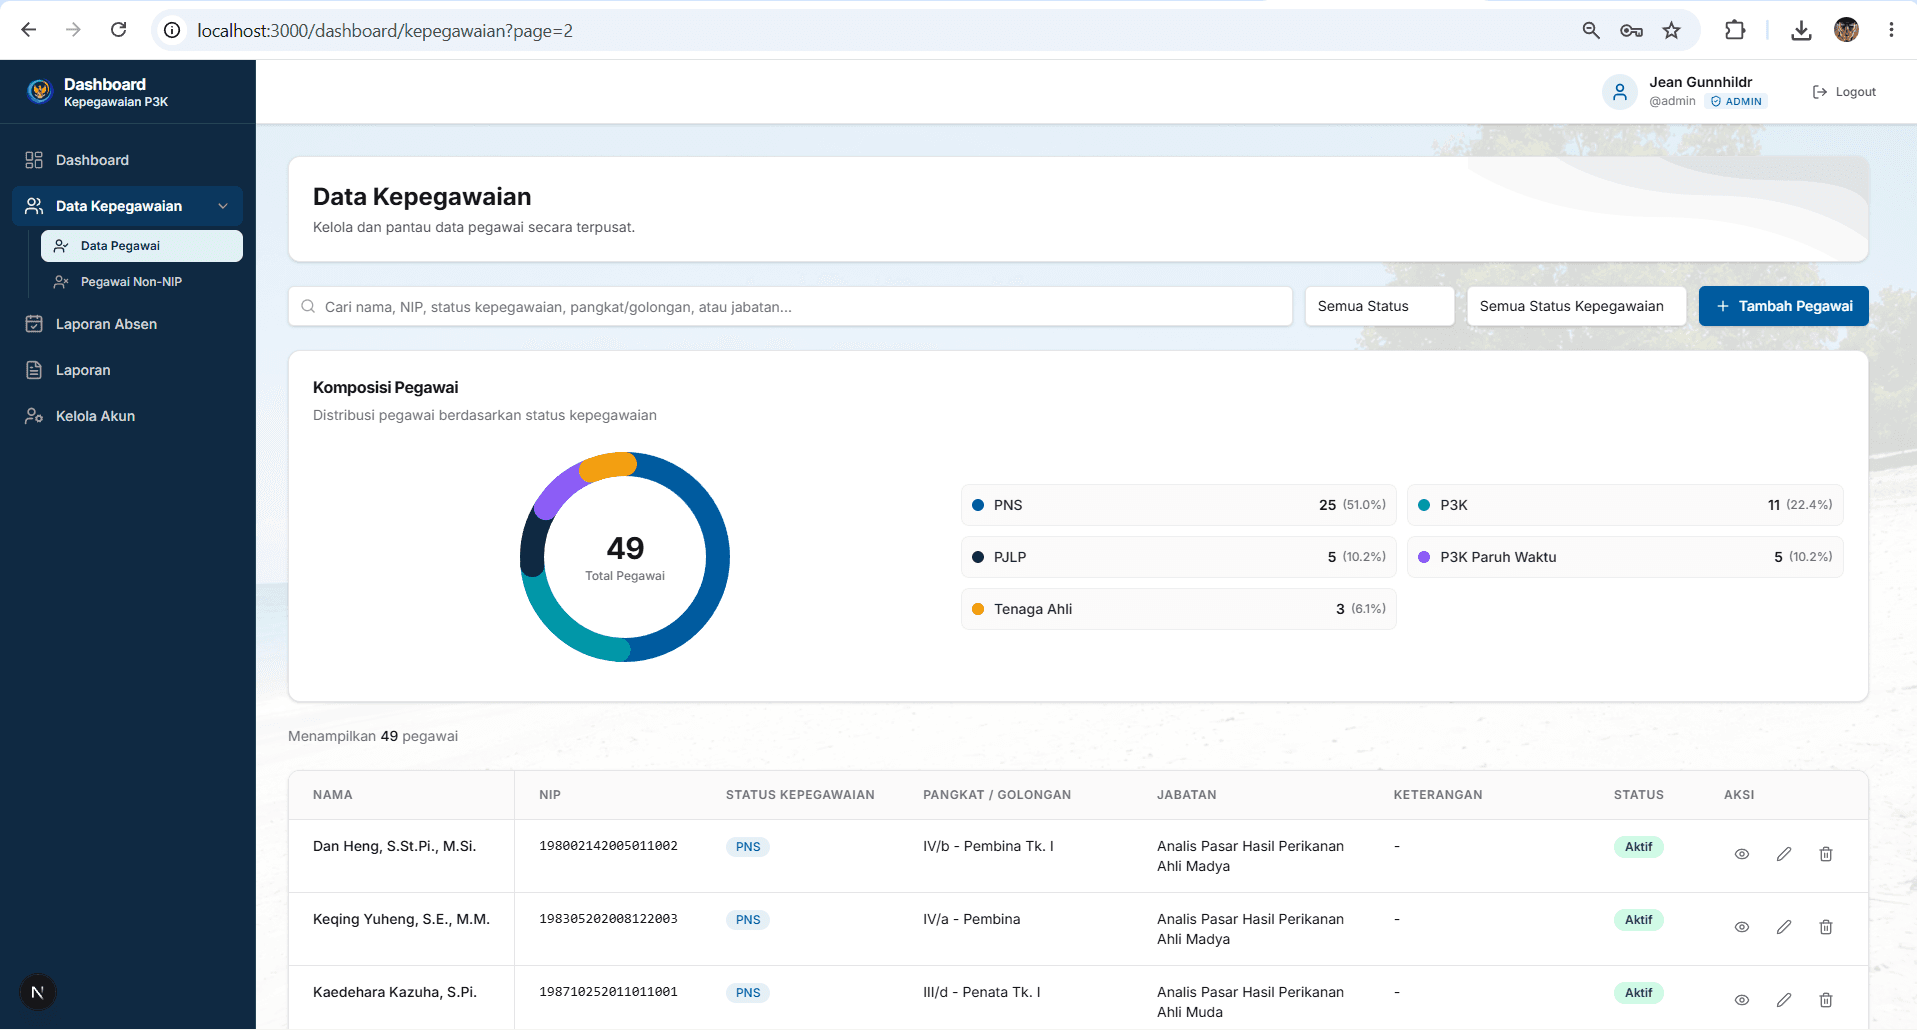Edit Kaedehara Kazuha employee record
This screenshot has width=1917, height=1030.
click(1783, 1000)
